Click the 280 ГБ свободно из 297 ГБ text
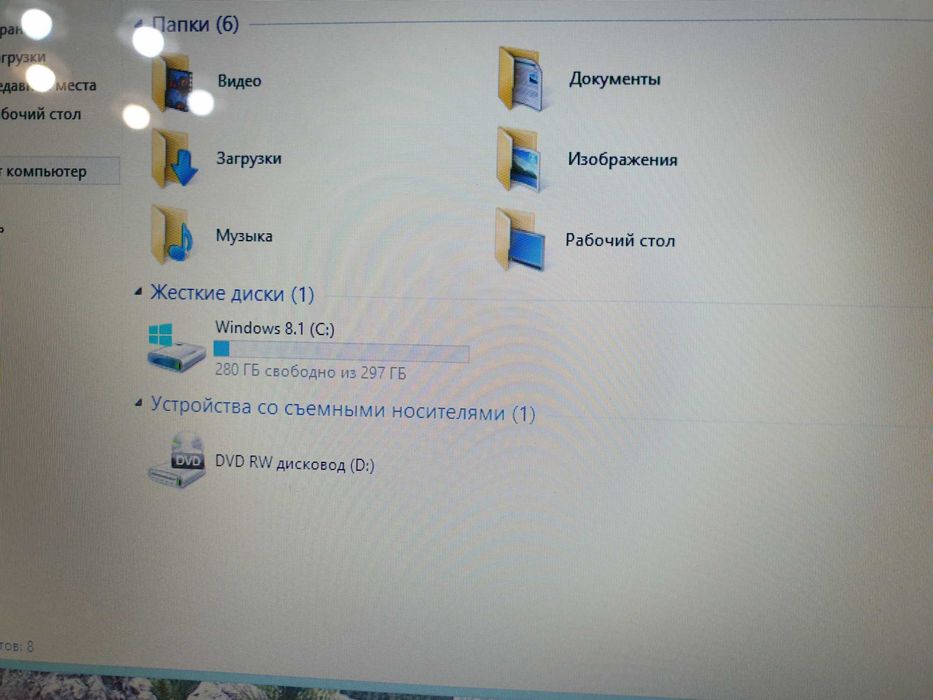The height and width of the screenshot is (700, 933). click(311, 372)
